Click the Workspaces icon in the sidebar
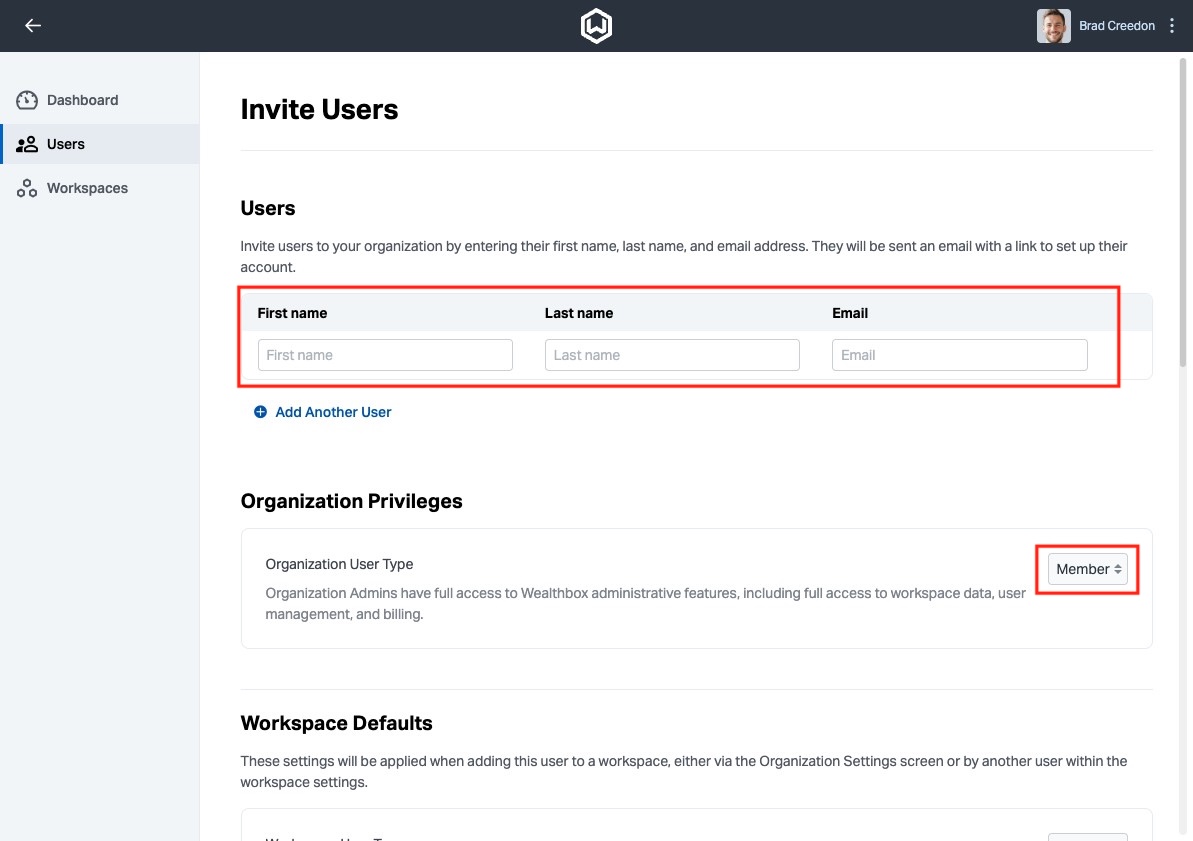Screen dimensions: 1193x841 (x=27, y=188)
